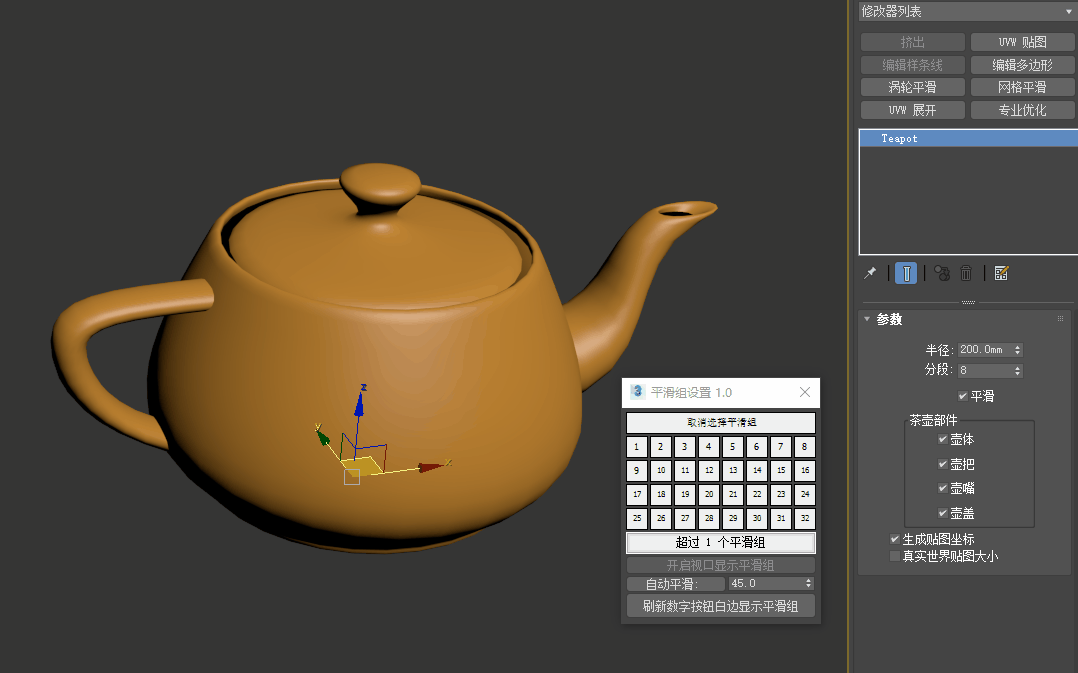1078x673 pixels.
Task: Open the 修改器列表 dropdown
Action: click(967, 12)
